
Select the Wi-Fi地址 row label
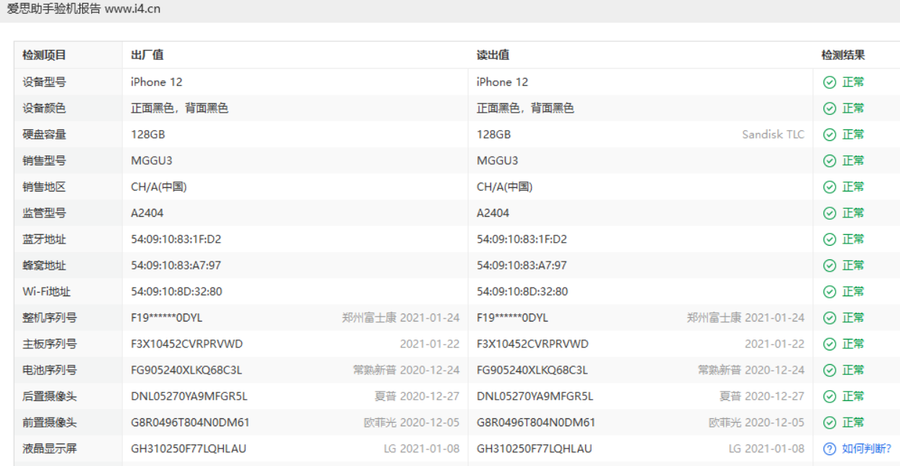point(46,292)
